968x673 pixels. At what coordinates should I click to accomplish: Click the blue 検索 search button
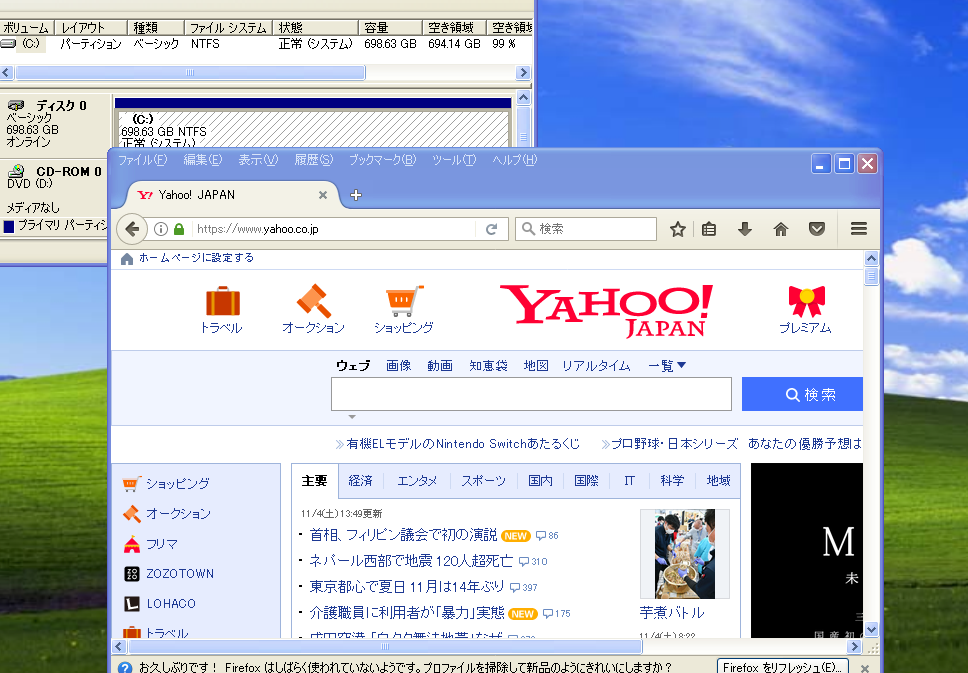803,394
